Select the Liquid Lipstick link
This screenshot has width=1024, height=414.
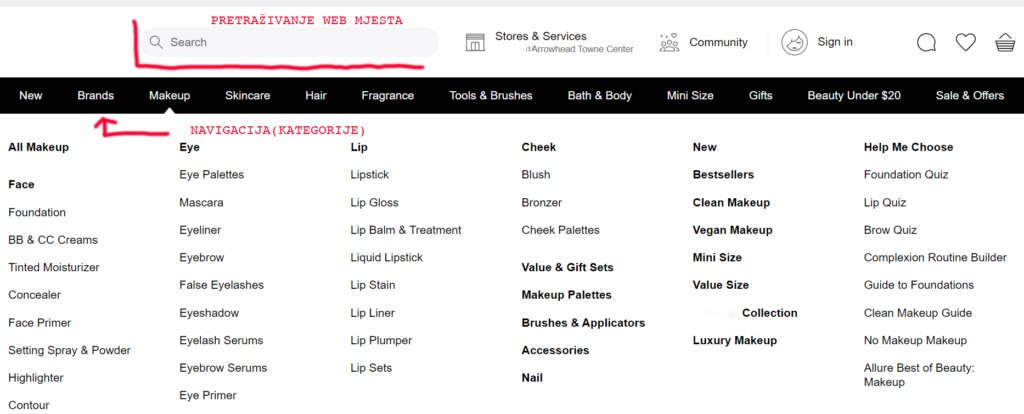[386, 257]
